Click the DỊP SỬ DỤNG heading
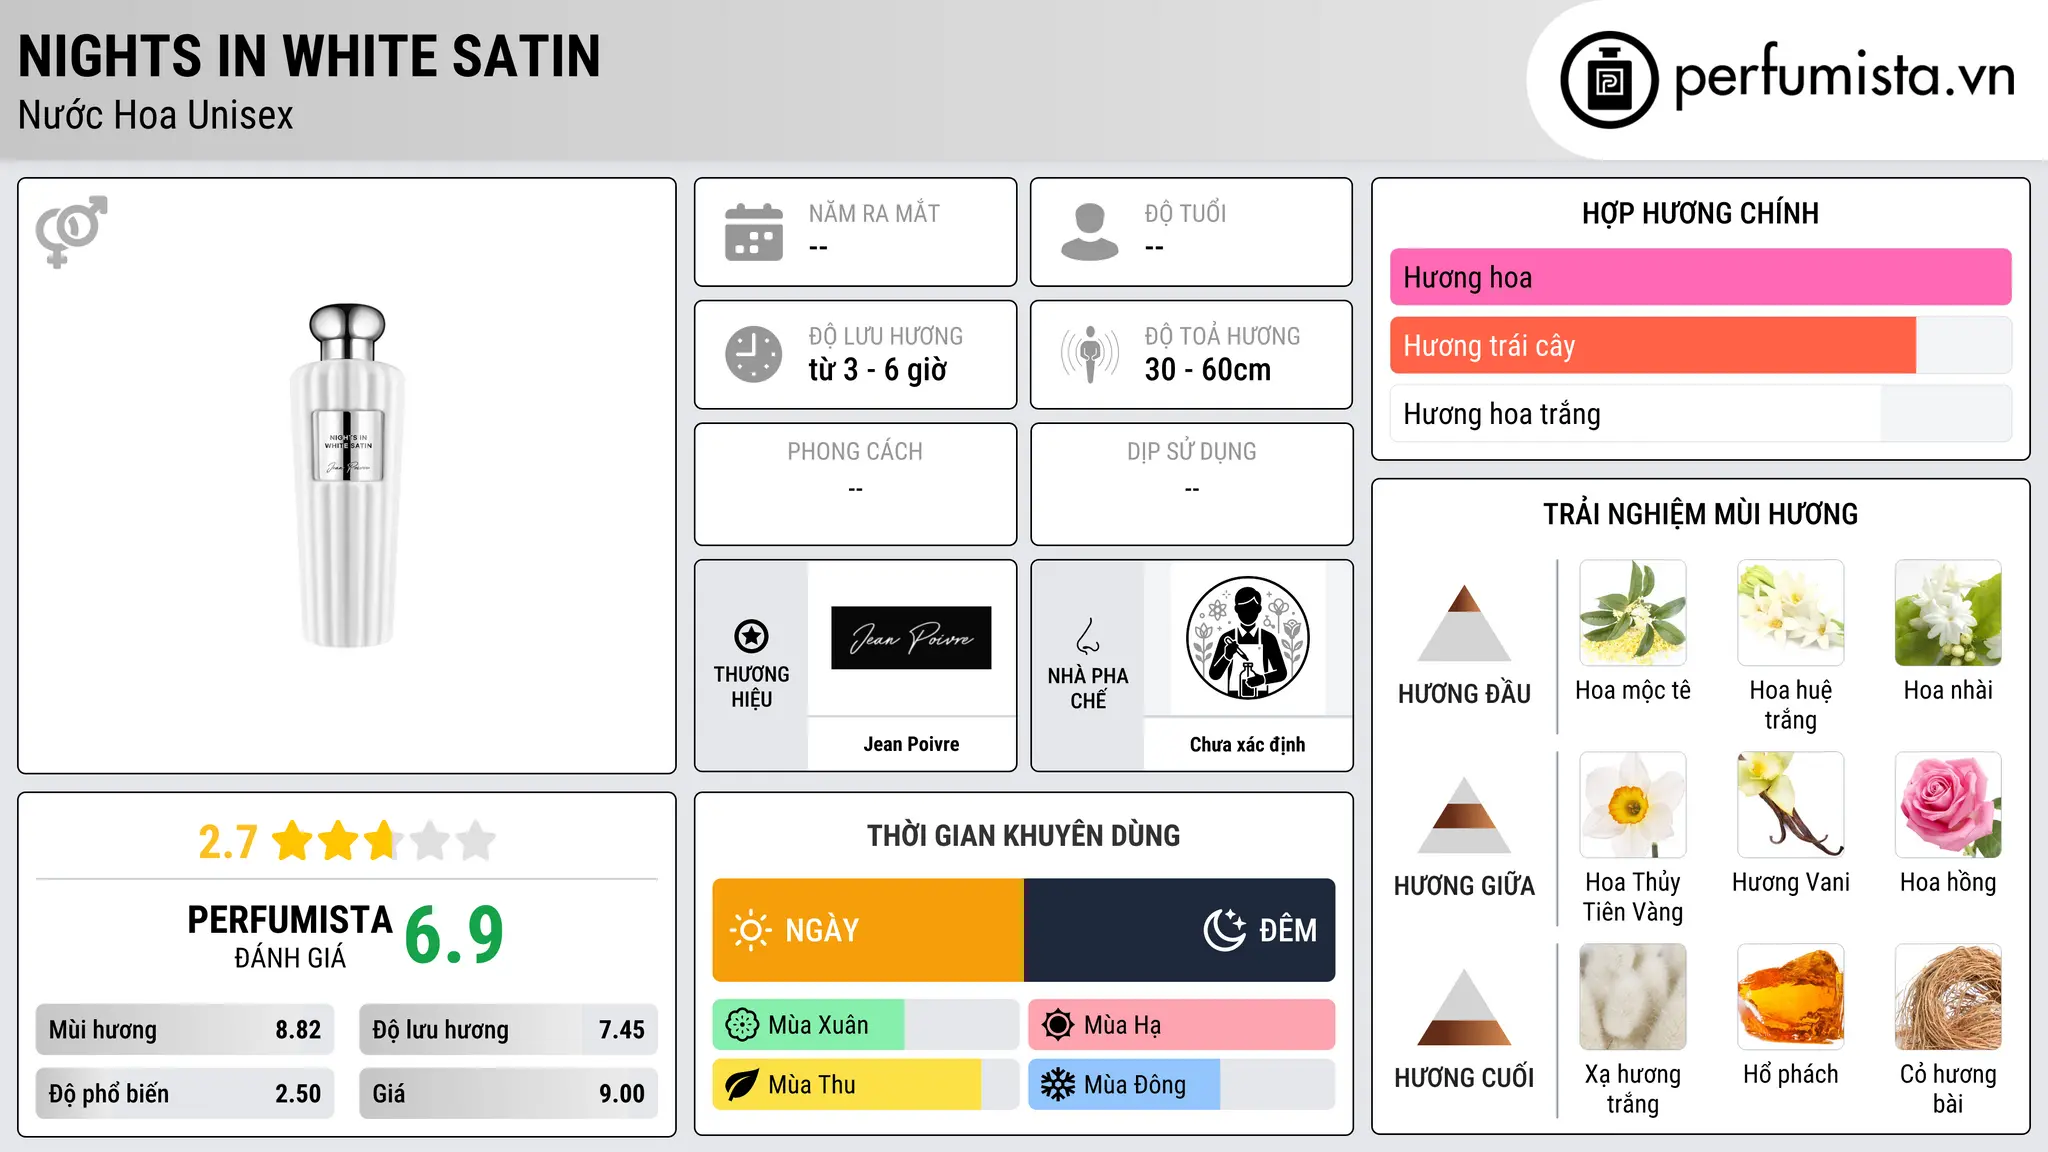This screenshot has height=1152, width=2048. 1191,452
